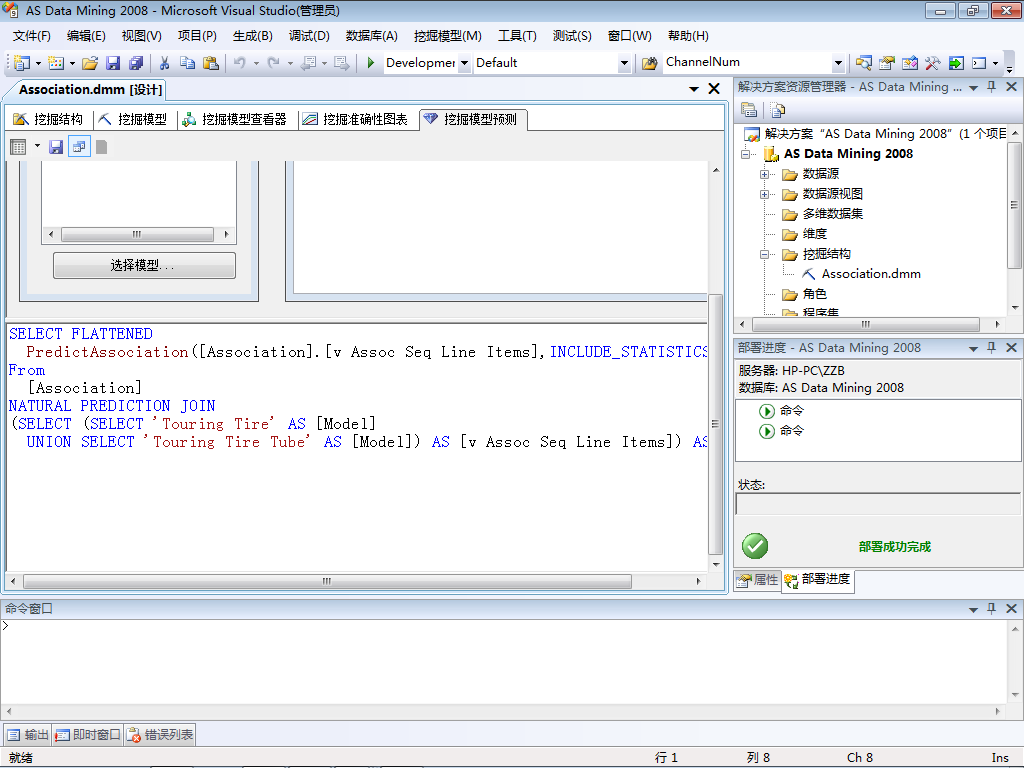Collapse the 挖掘结构 folder node
This screenshot has width=1024, height=768.
point(764,255)
